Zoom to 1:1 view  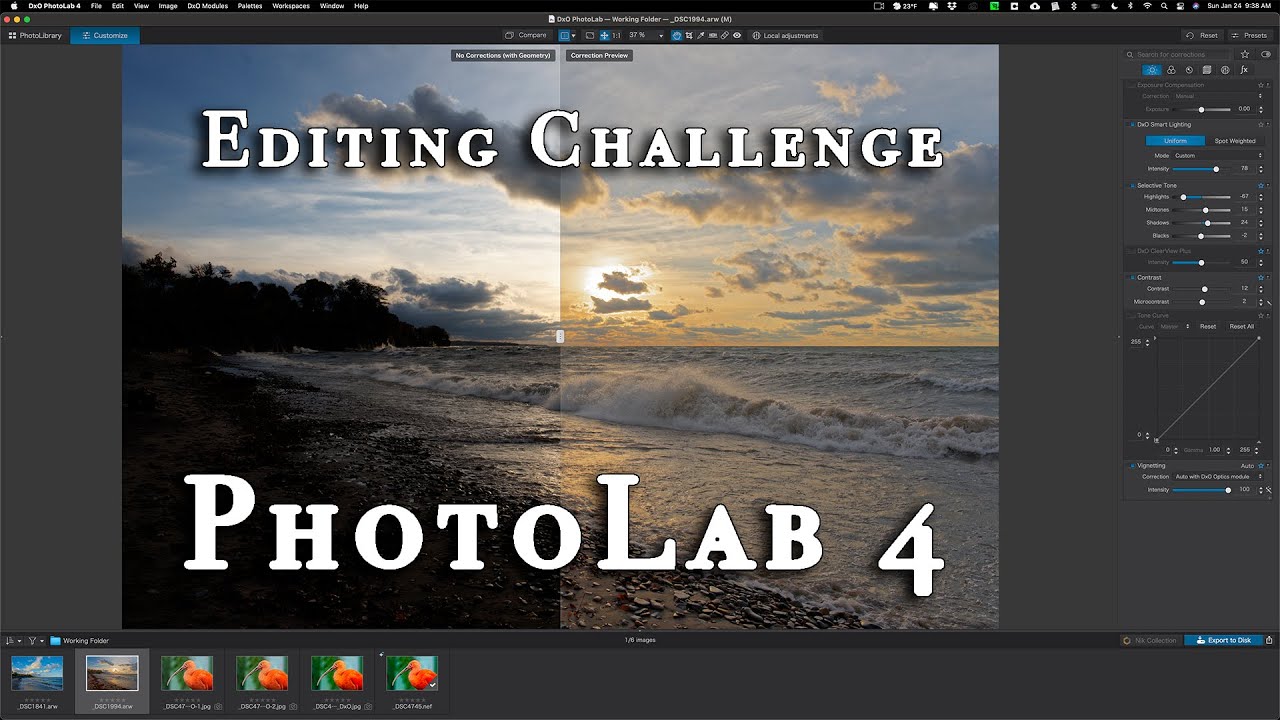pos(616,35)
